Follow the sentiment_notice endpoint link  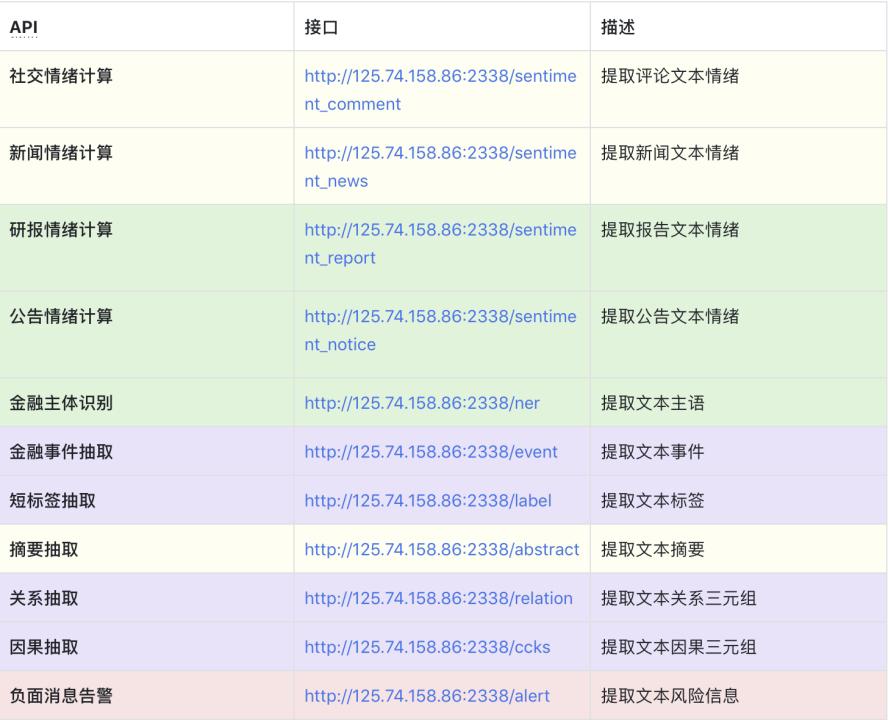440,317
